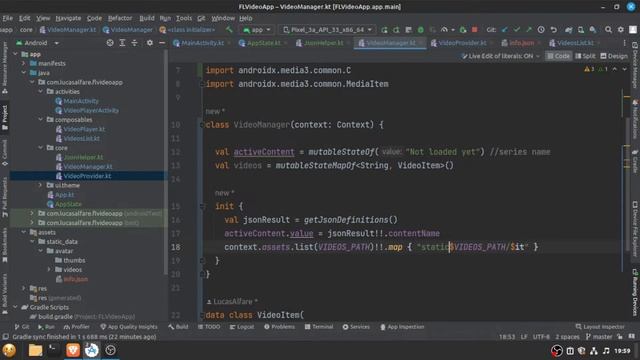The height and width of the screenshot is (360, 640).
Task: Open Gradle right sidebar button
Action: click(635, 161)
